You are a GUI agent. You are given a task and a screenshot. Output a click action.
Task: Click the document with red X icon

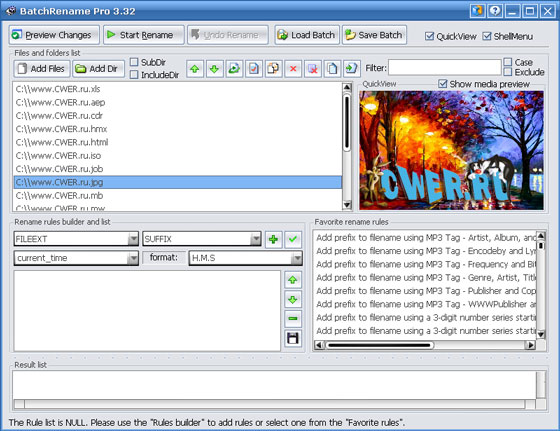coord(313,69)
